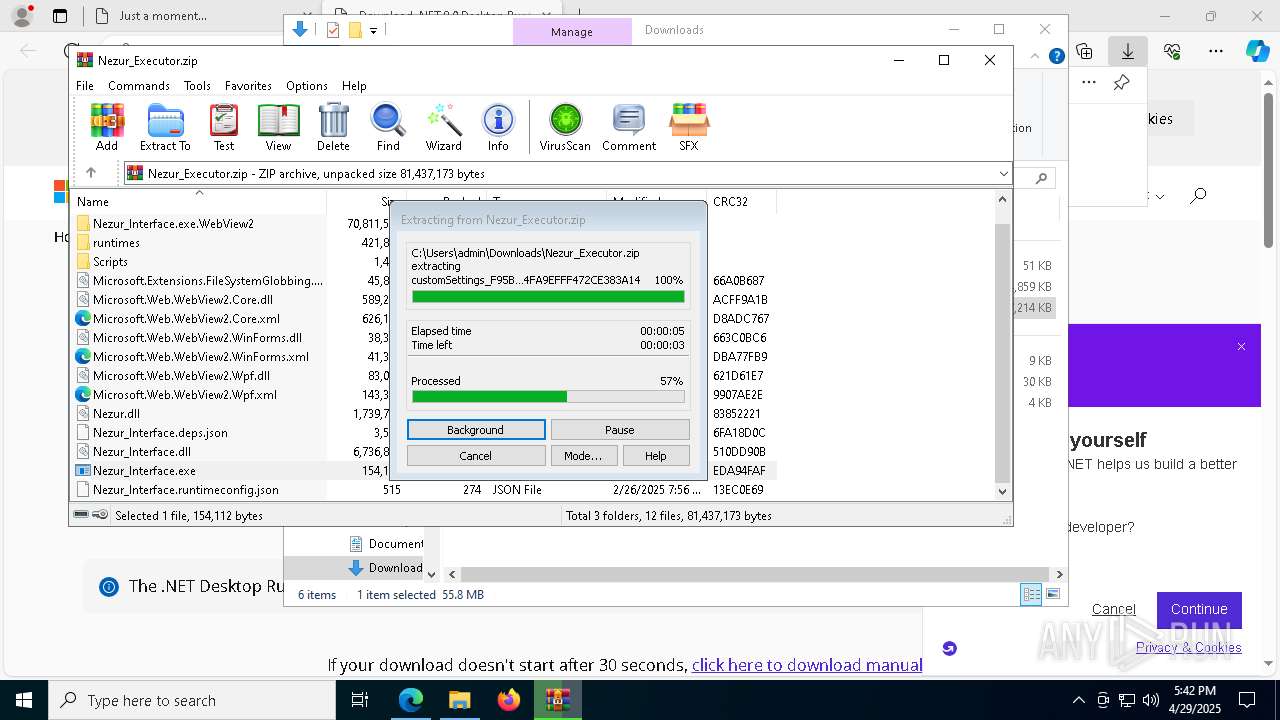Select Nezur_Interface.deps.json file
This screenshot has height=720, width=1280.
(160, 433)
